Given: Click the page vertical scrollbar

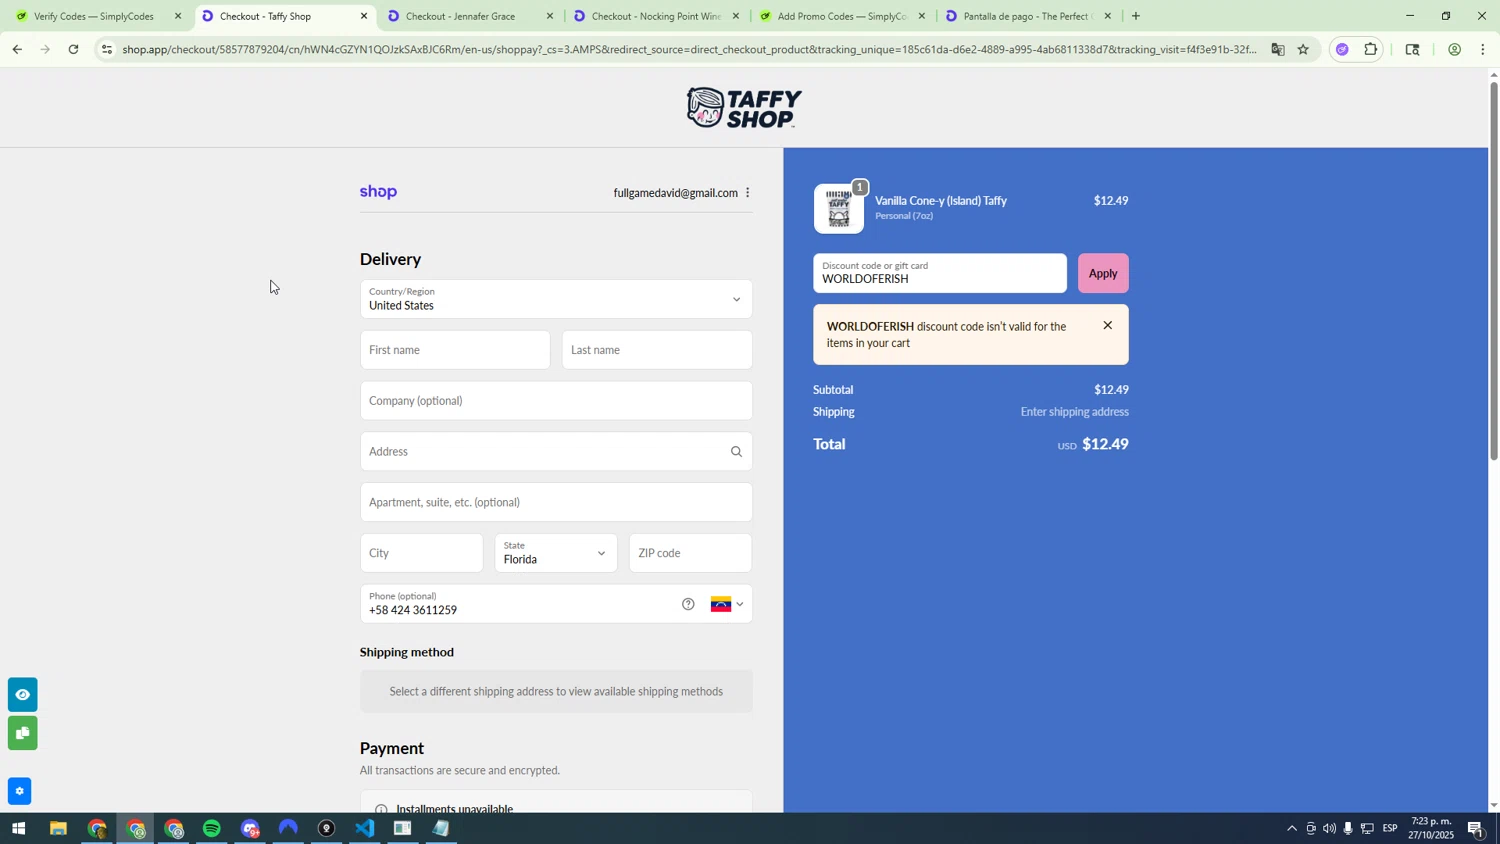Looking at the screenshot, I should coord(1494,270).
